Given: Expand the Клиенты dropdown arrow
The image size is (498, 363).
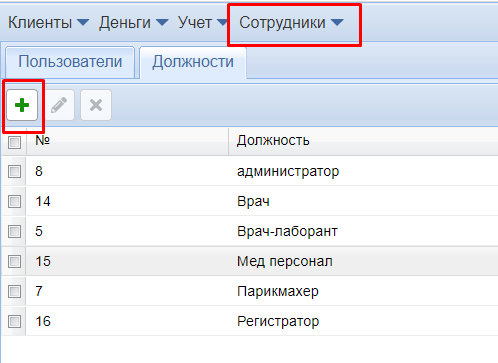Looking at the screenshot, I should (83, 22).
